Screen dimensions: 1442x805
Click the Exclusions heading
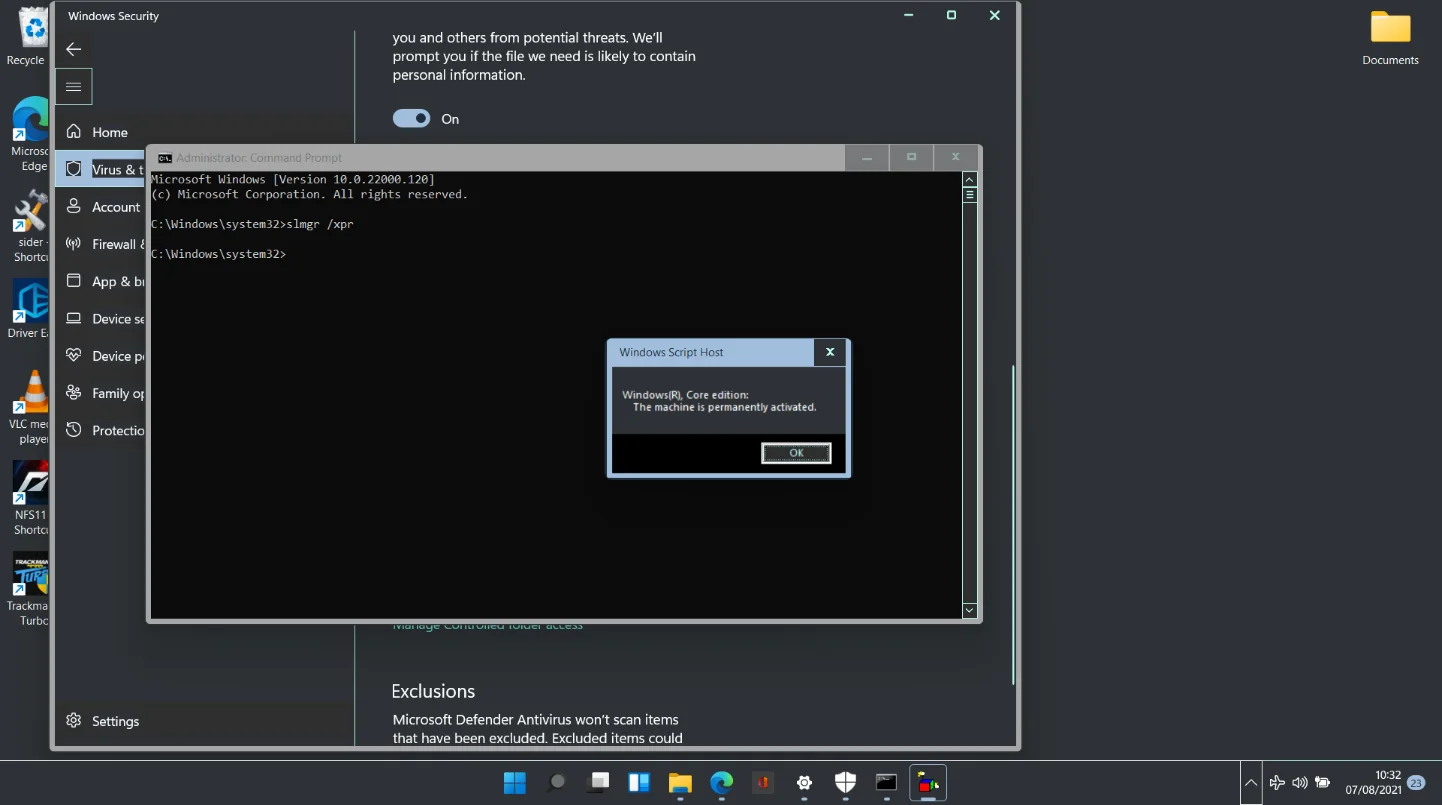(x=433, y=691)
